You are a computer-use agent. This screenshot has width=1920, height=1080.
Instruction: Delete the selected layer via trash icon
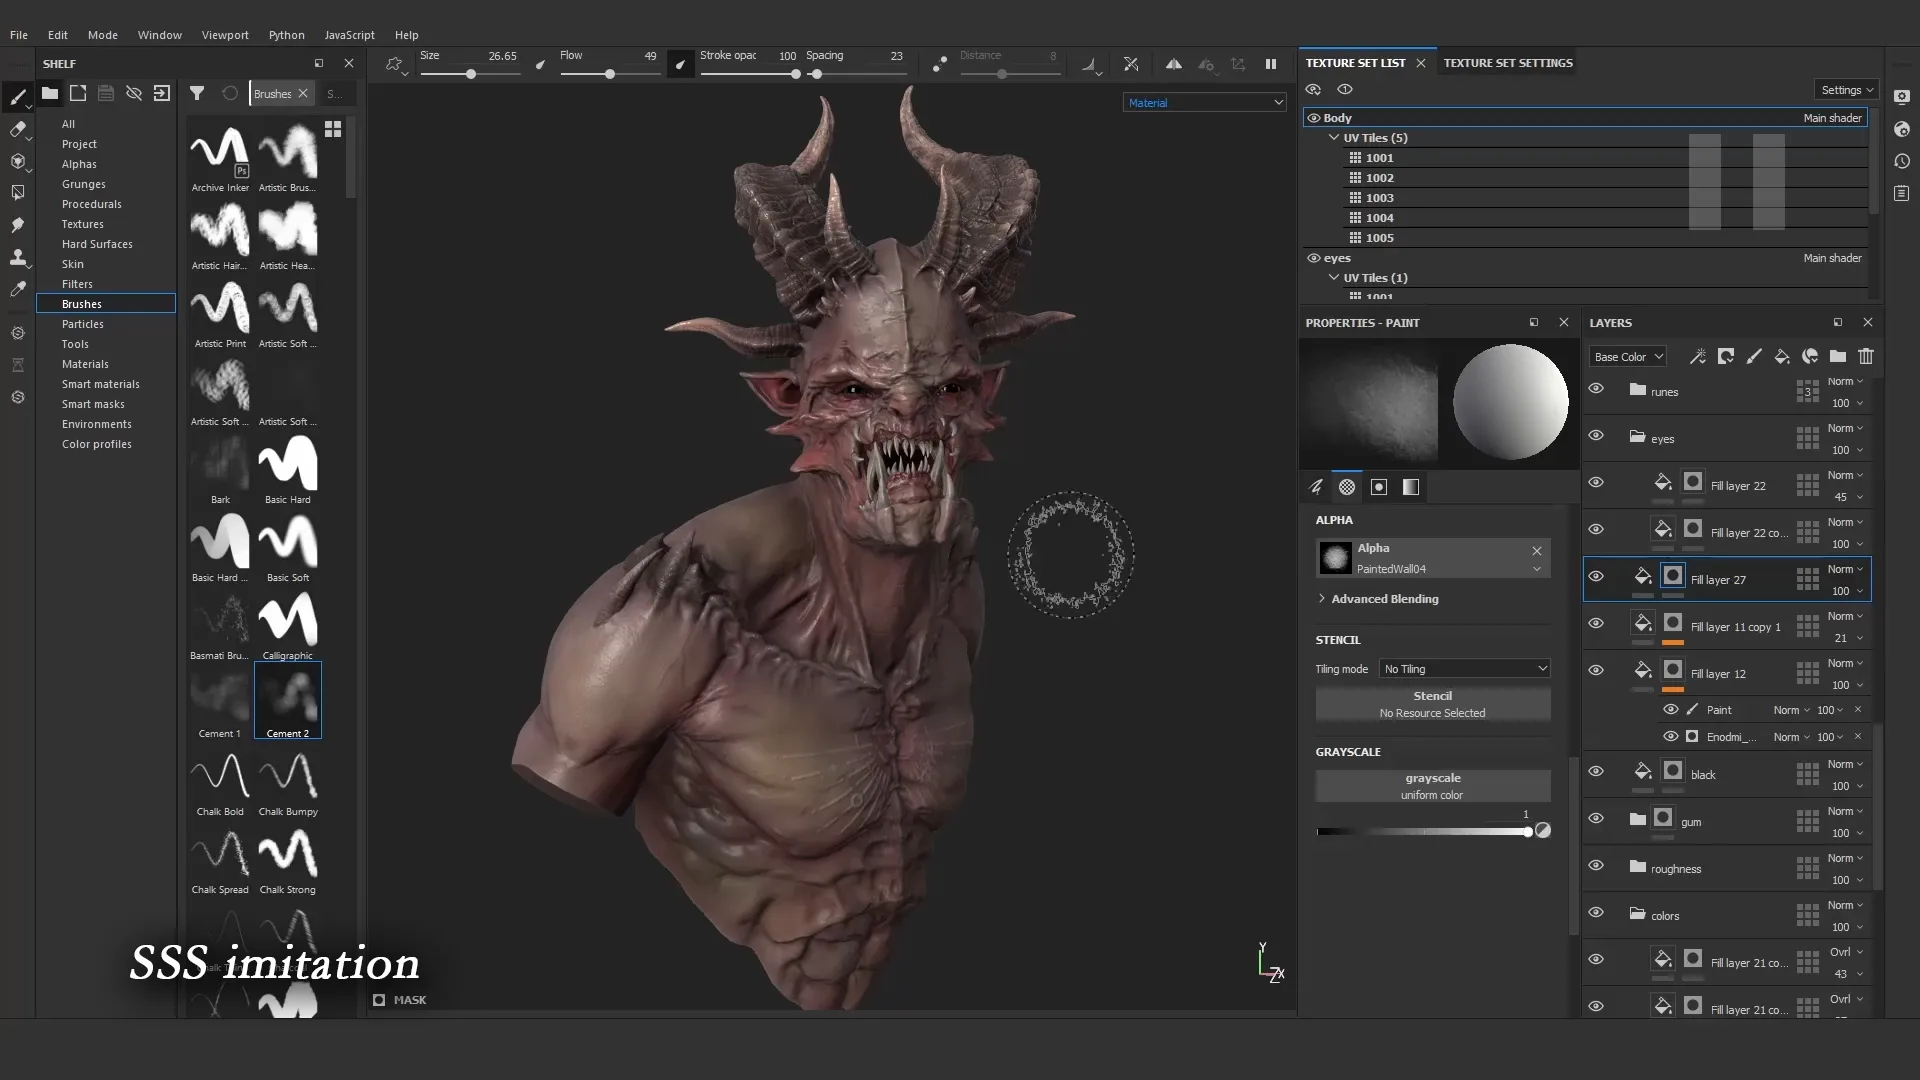click(x=1866, y=357)
